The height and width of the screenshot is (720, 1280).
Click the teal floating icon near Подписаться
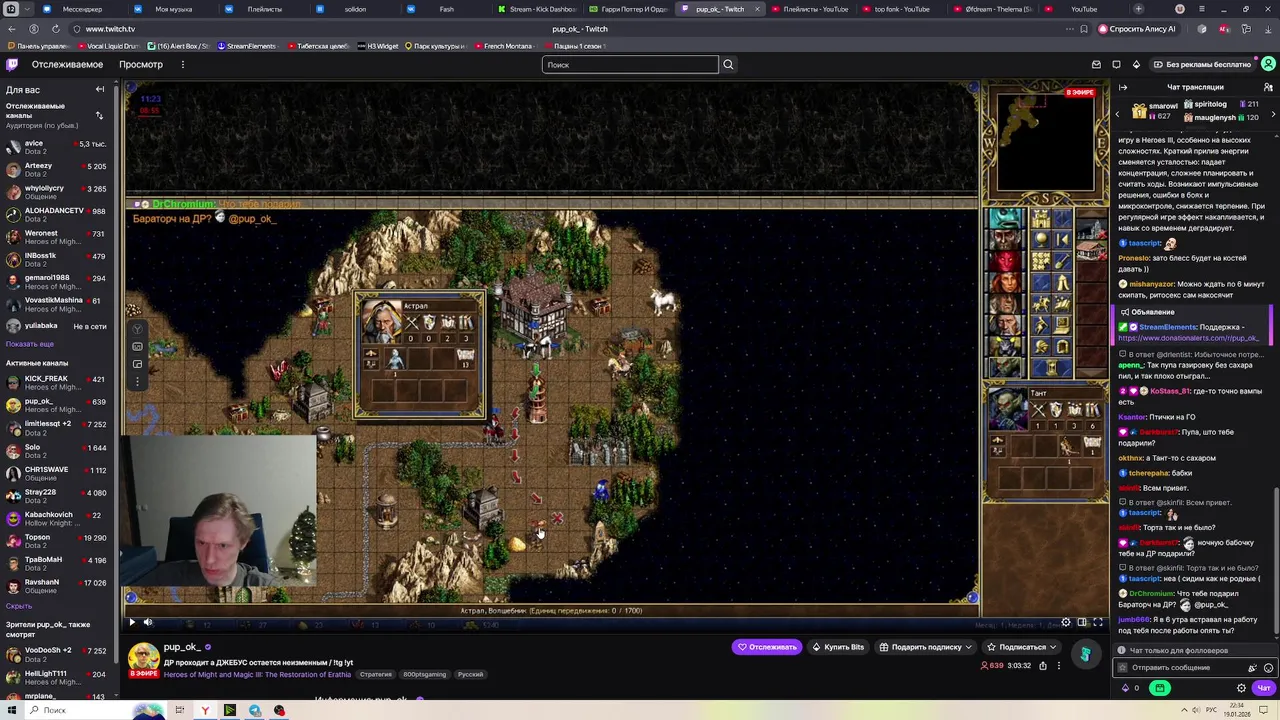[1085, 654]
